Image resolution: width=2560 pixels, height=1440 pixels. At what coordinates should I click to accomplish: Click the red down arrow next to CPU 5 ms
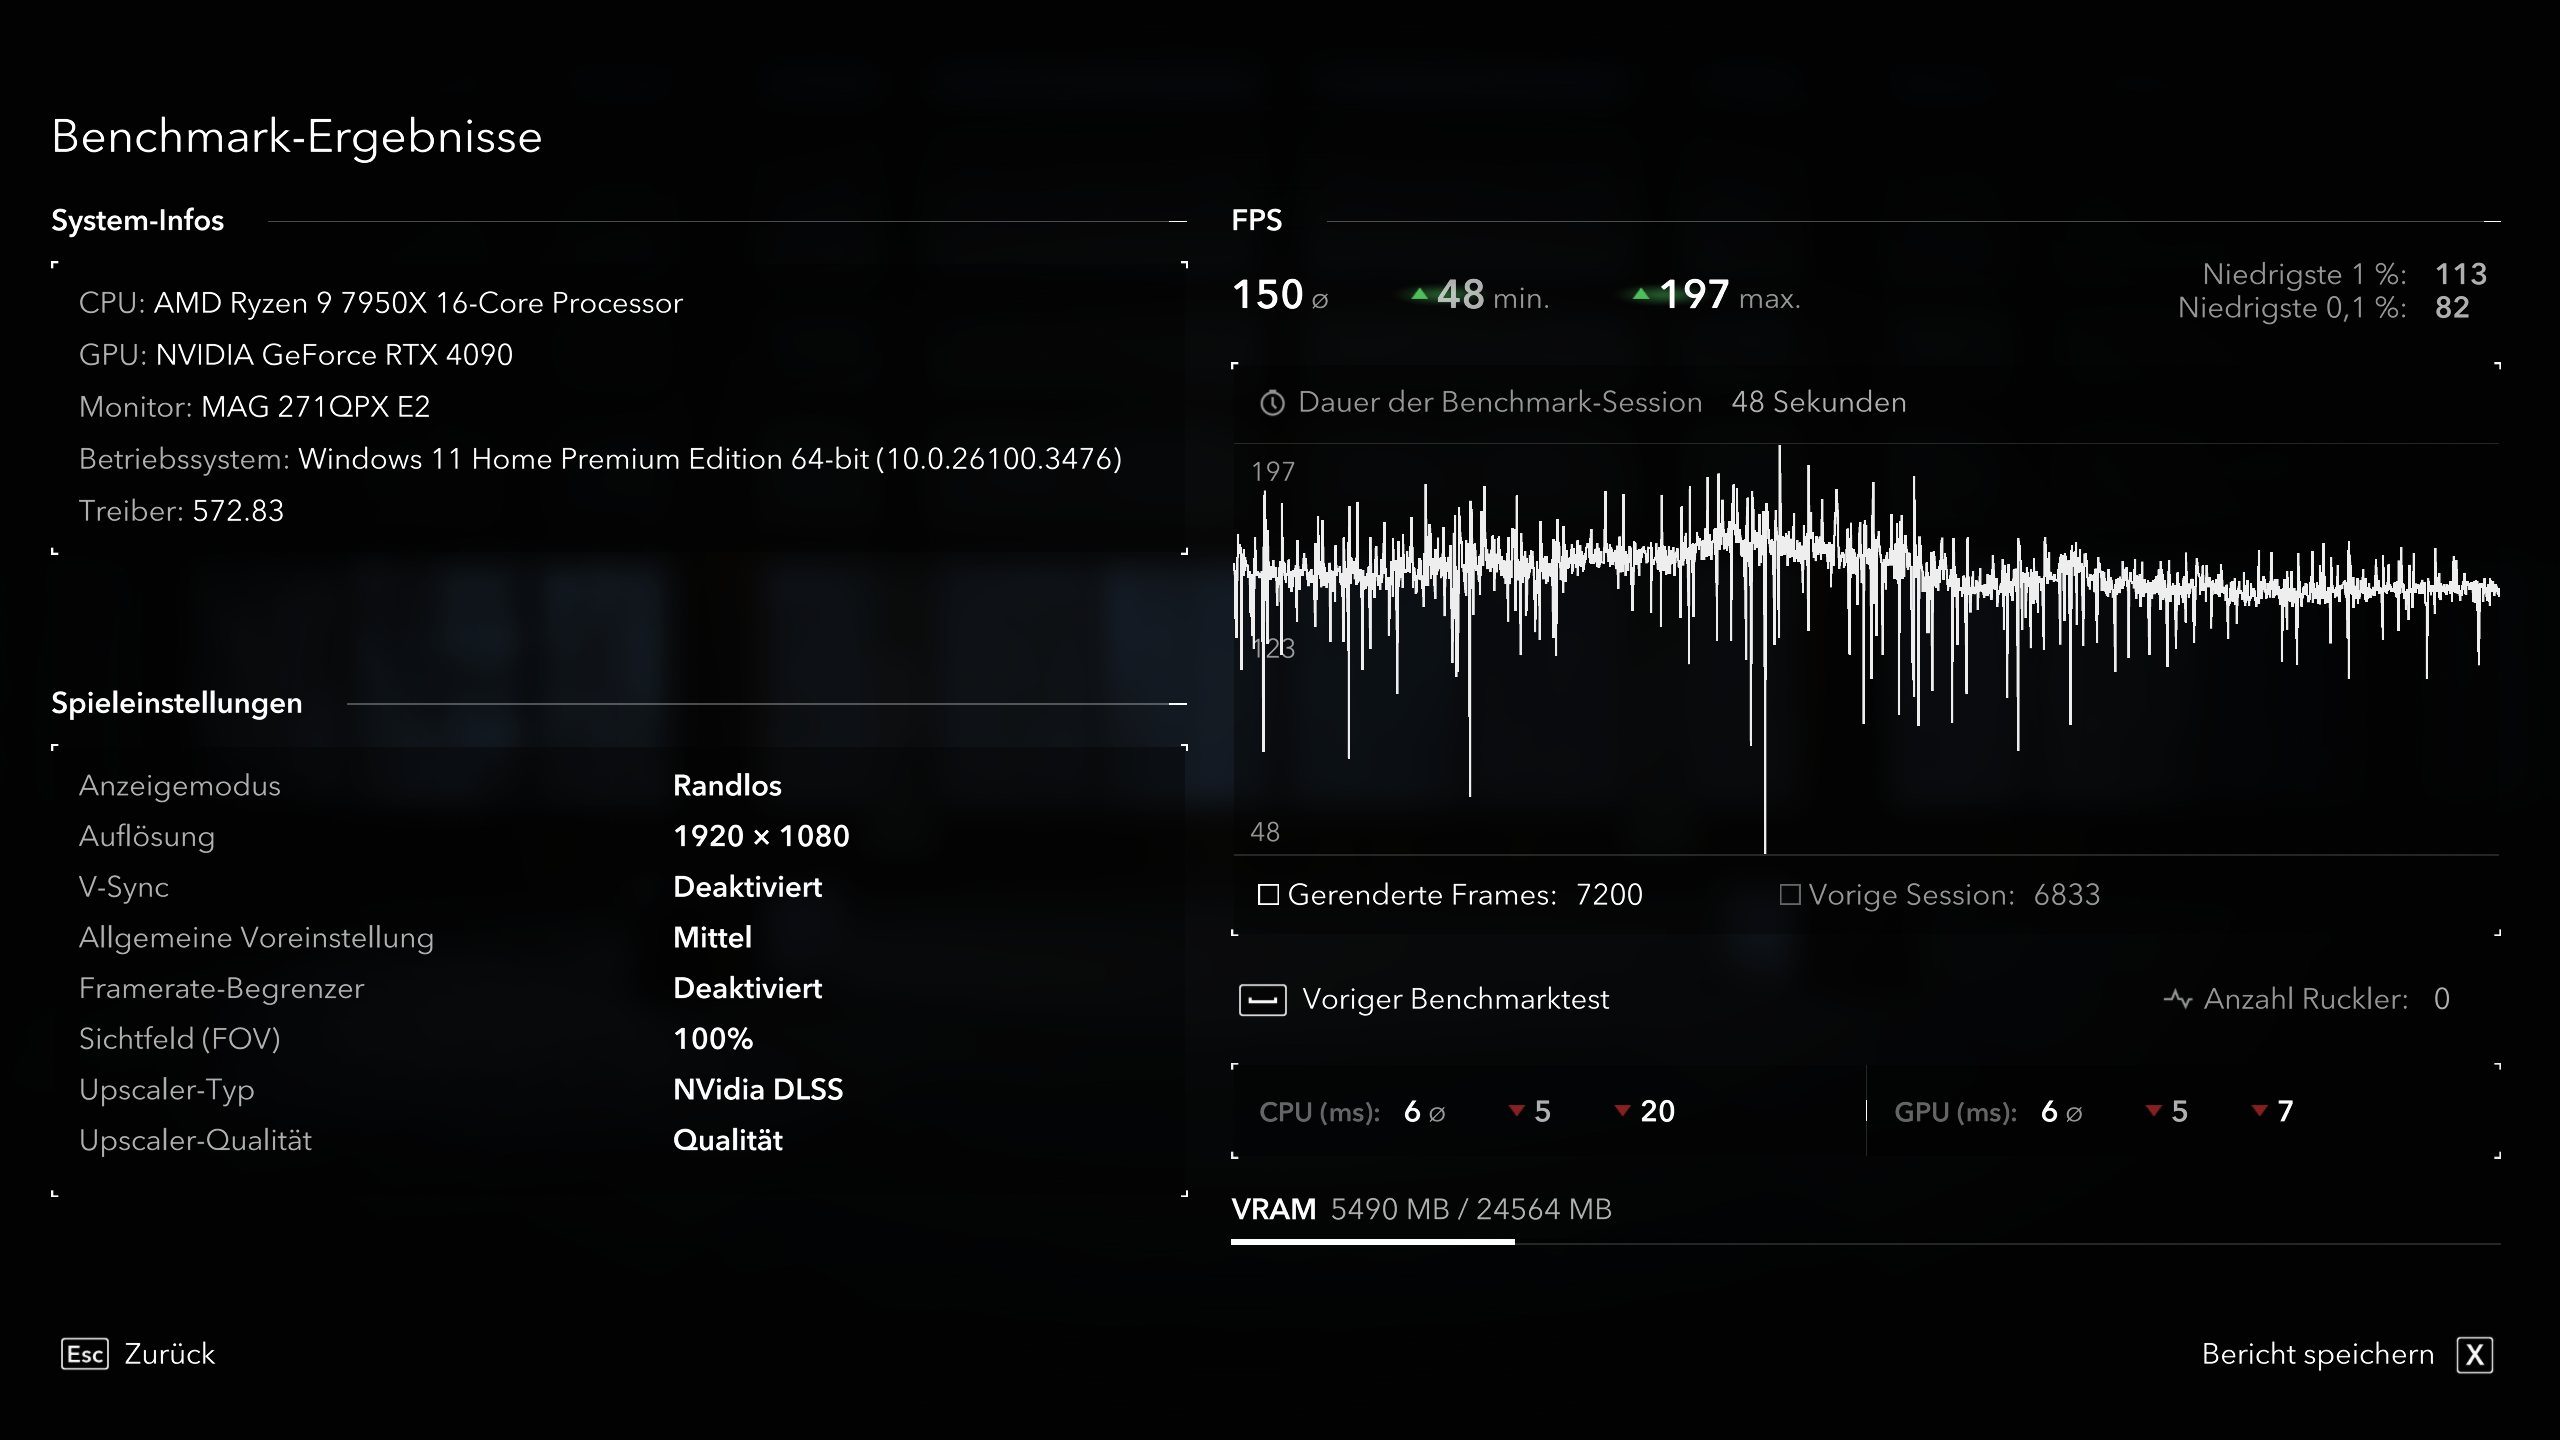1516,1111
